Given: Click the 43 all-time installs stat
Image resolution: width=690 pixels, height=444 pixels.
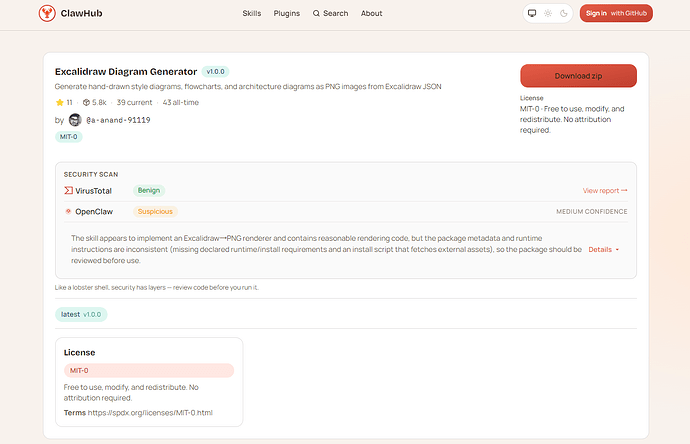Looking at the screenshot, I should 180,103.
